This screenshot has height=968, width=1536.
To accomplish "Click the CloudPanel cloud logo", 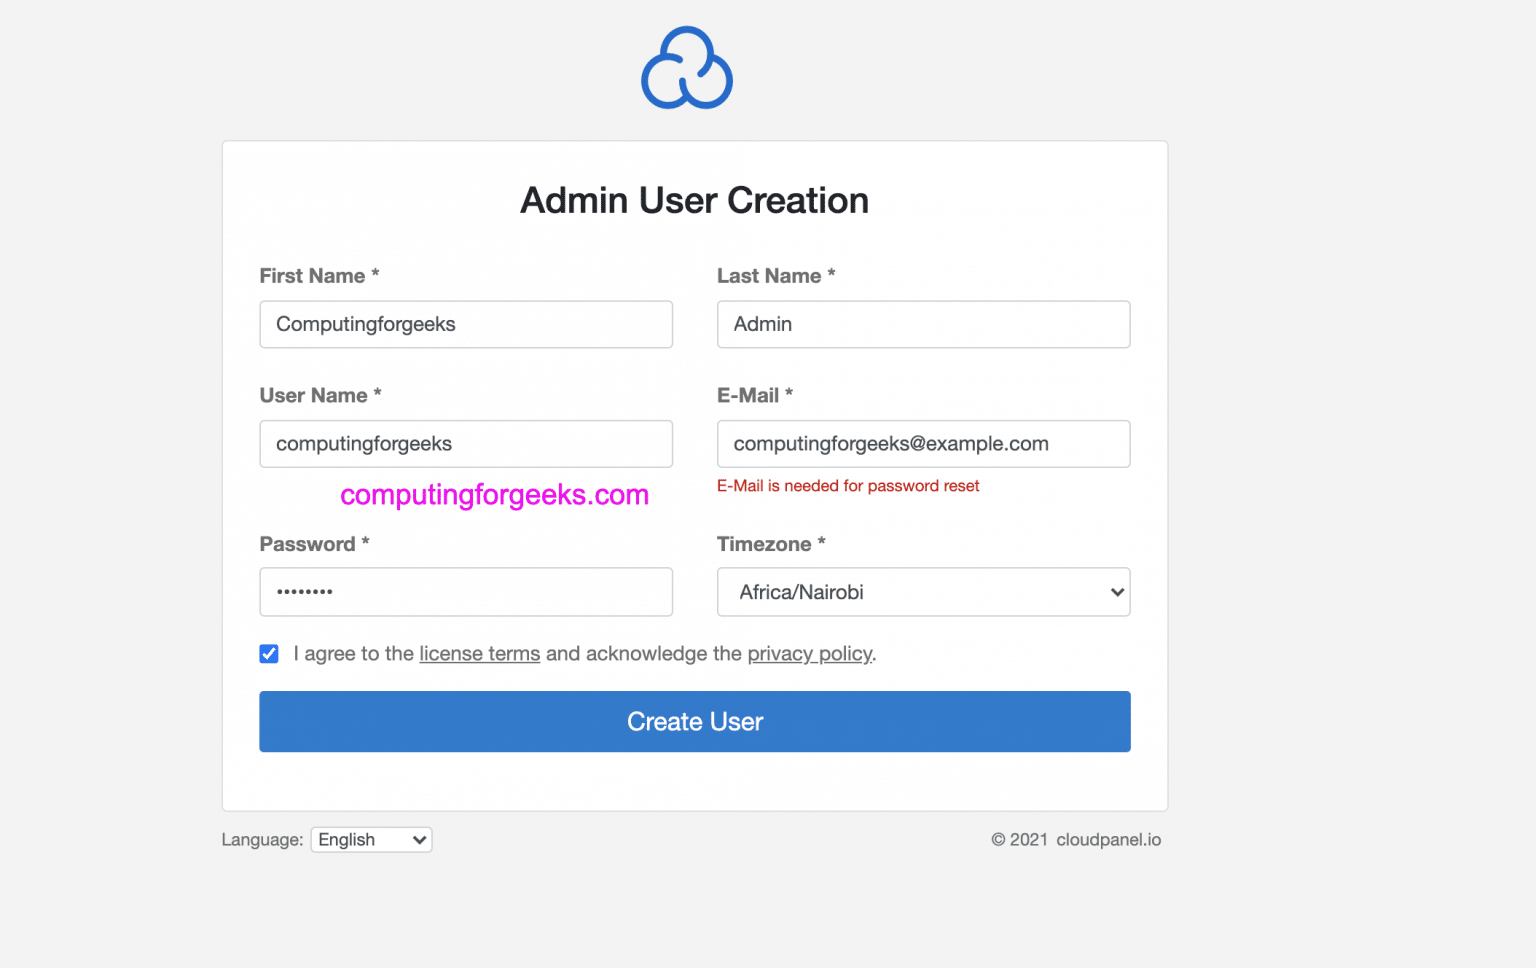I will coord(686,67).
